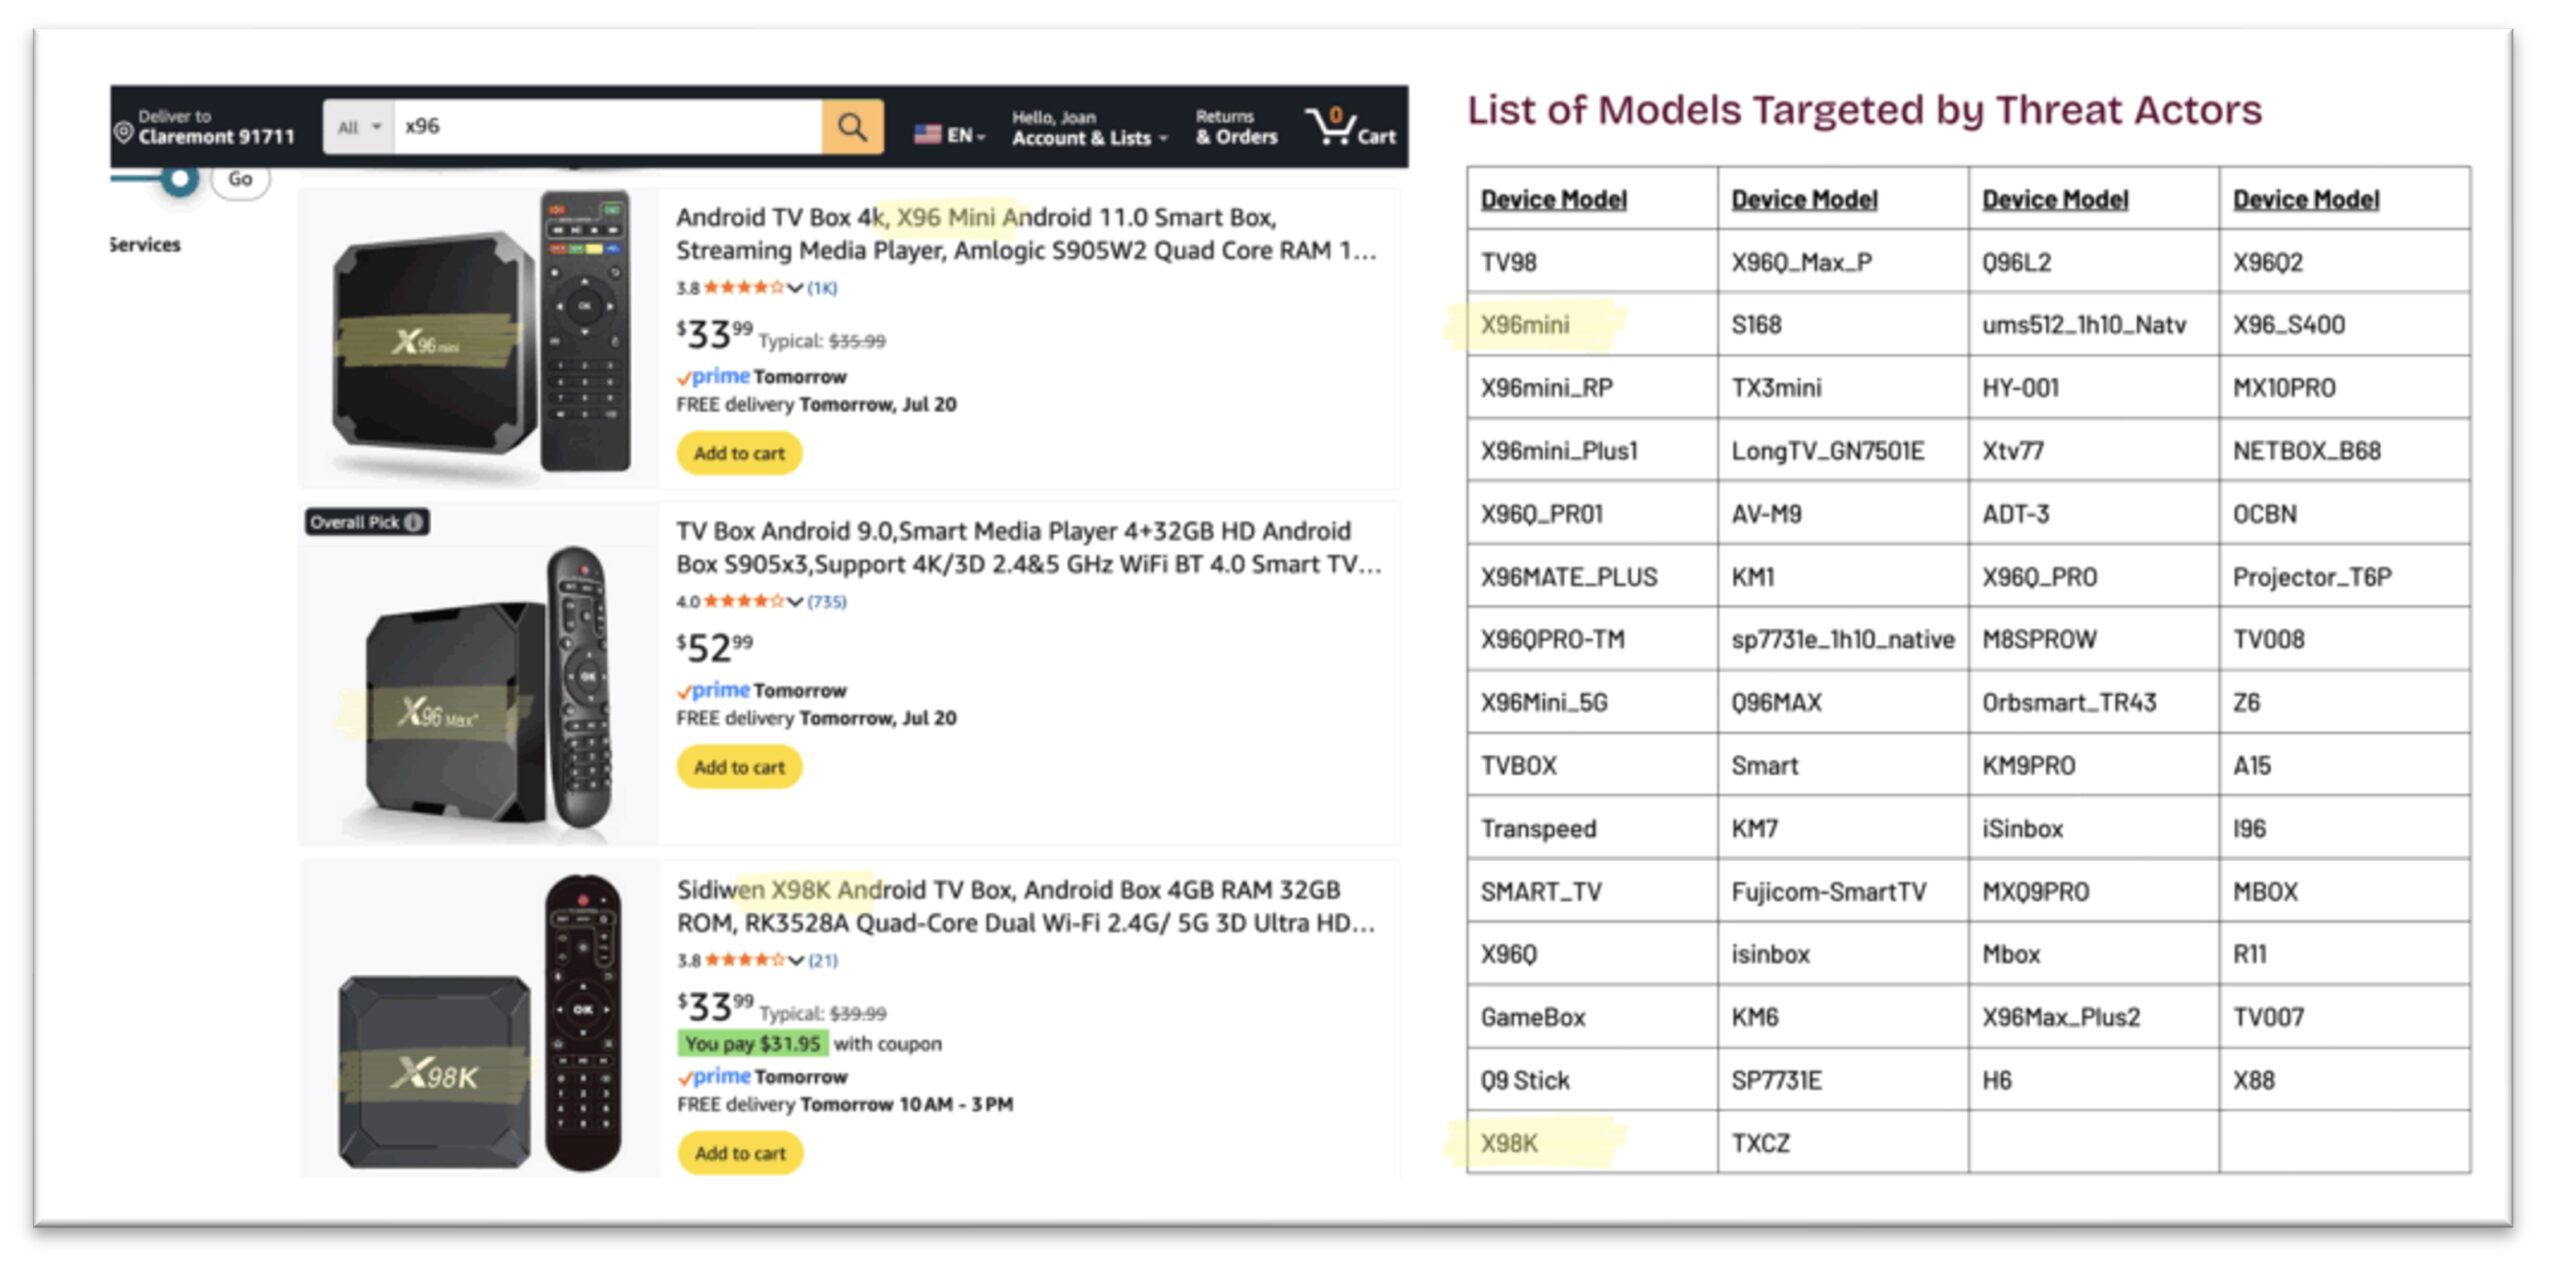Viewport: 2560px width, 1269px height.
Task: Open the (735) reviews link
Action: coord(827,601)
